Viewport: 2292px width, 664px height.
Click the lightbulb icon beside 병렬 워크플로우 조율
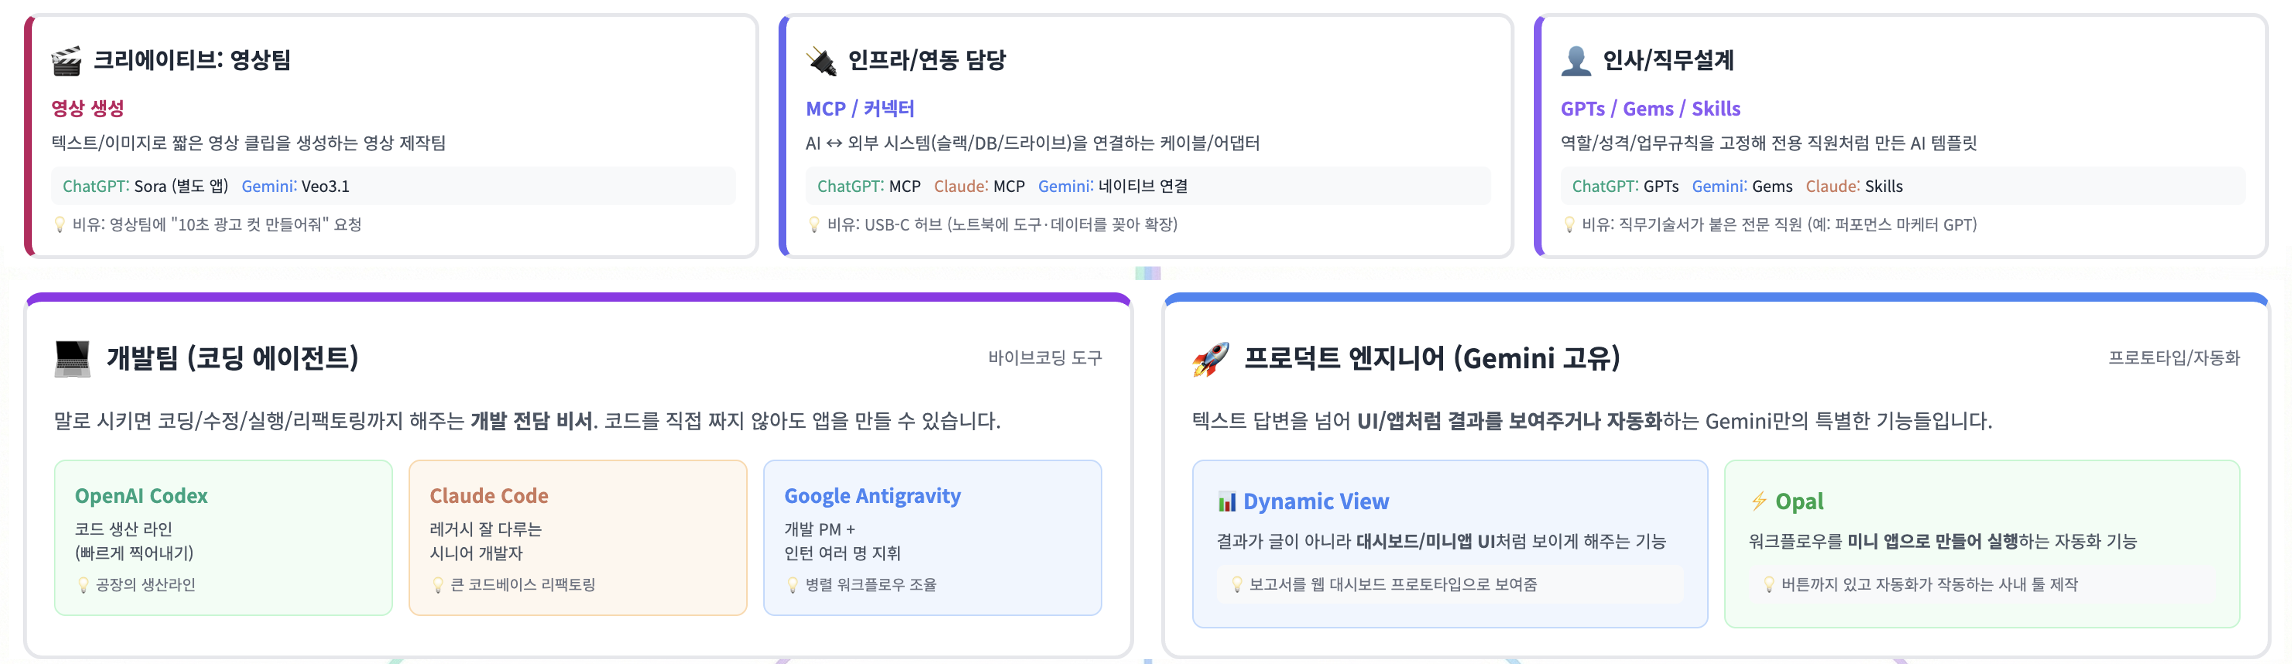793,585
